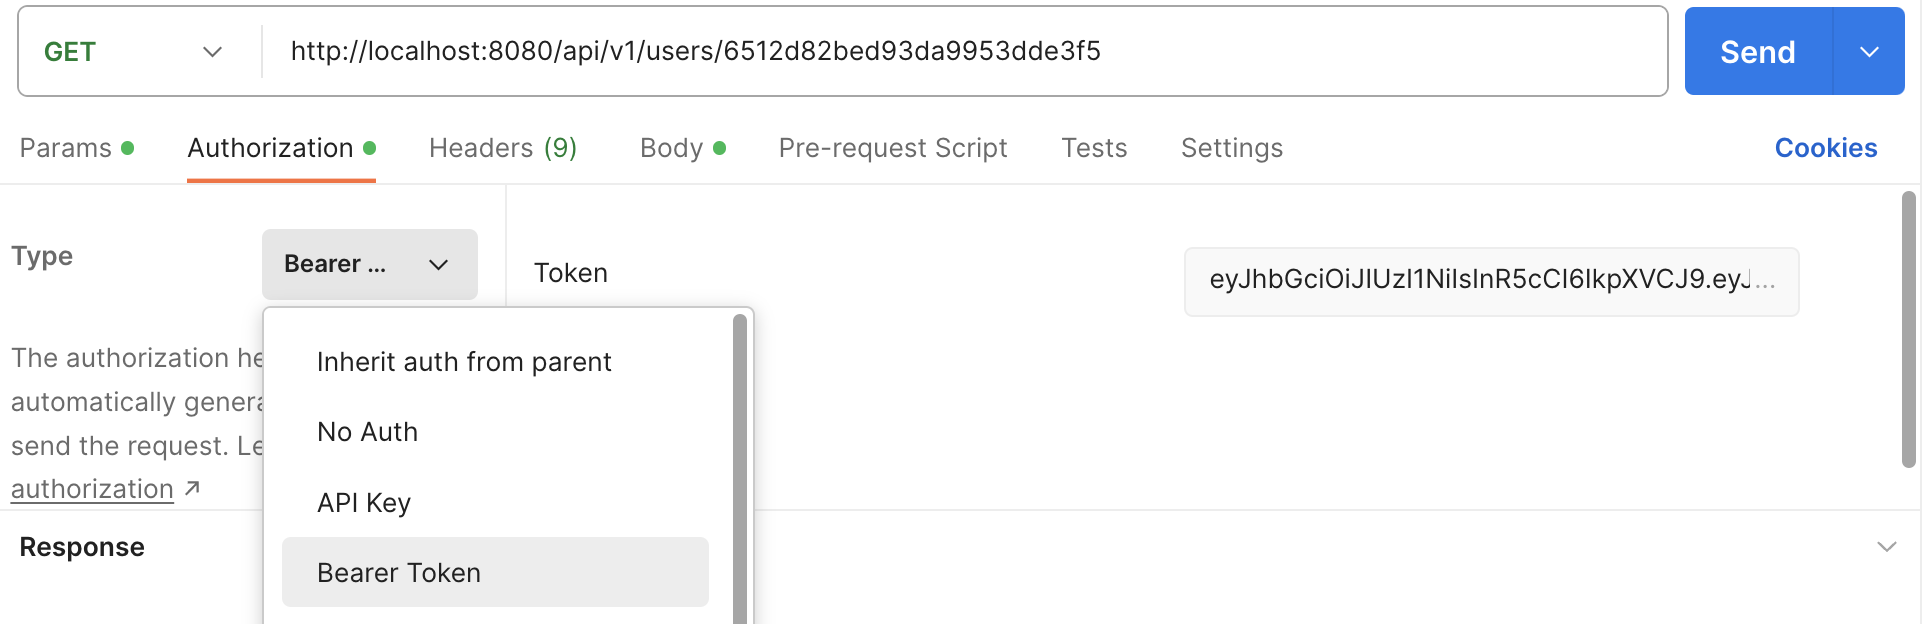Click the Cookies link
The width and height of the screenshot is (1928, 624).
pos(1825,148)
